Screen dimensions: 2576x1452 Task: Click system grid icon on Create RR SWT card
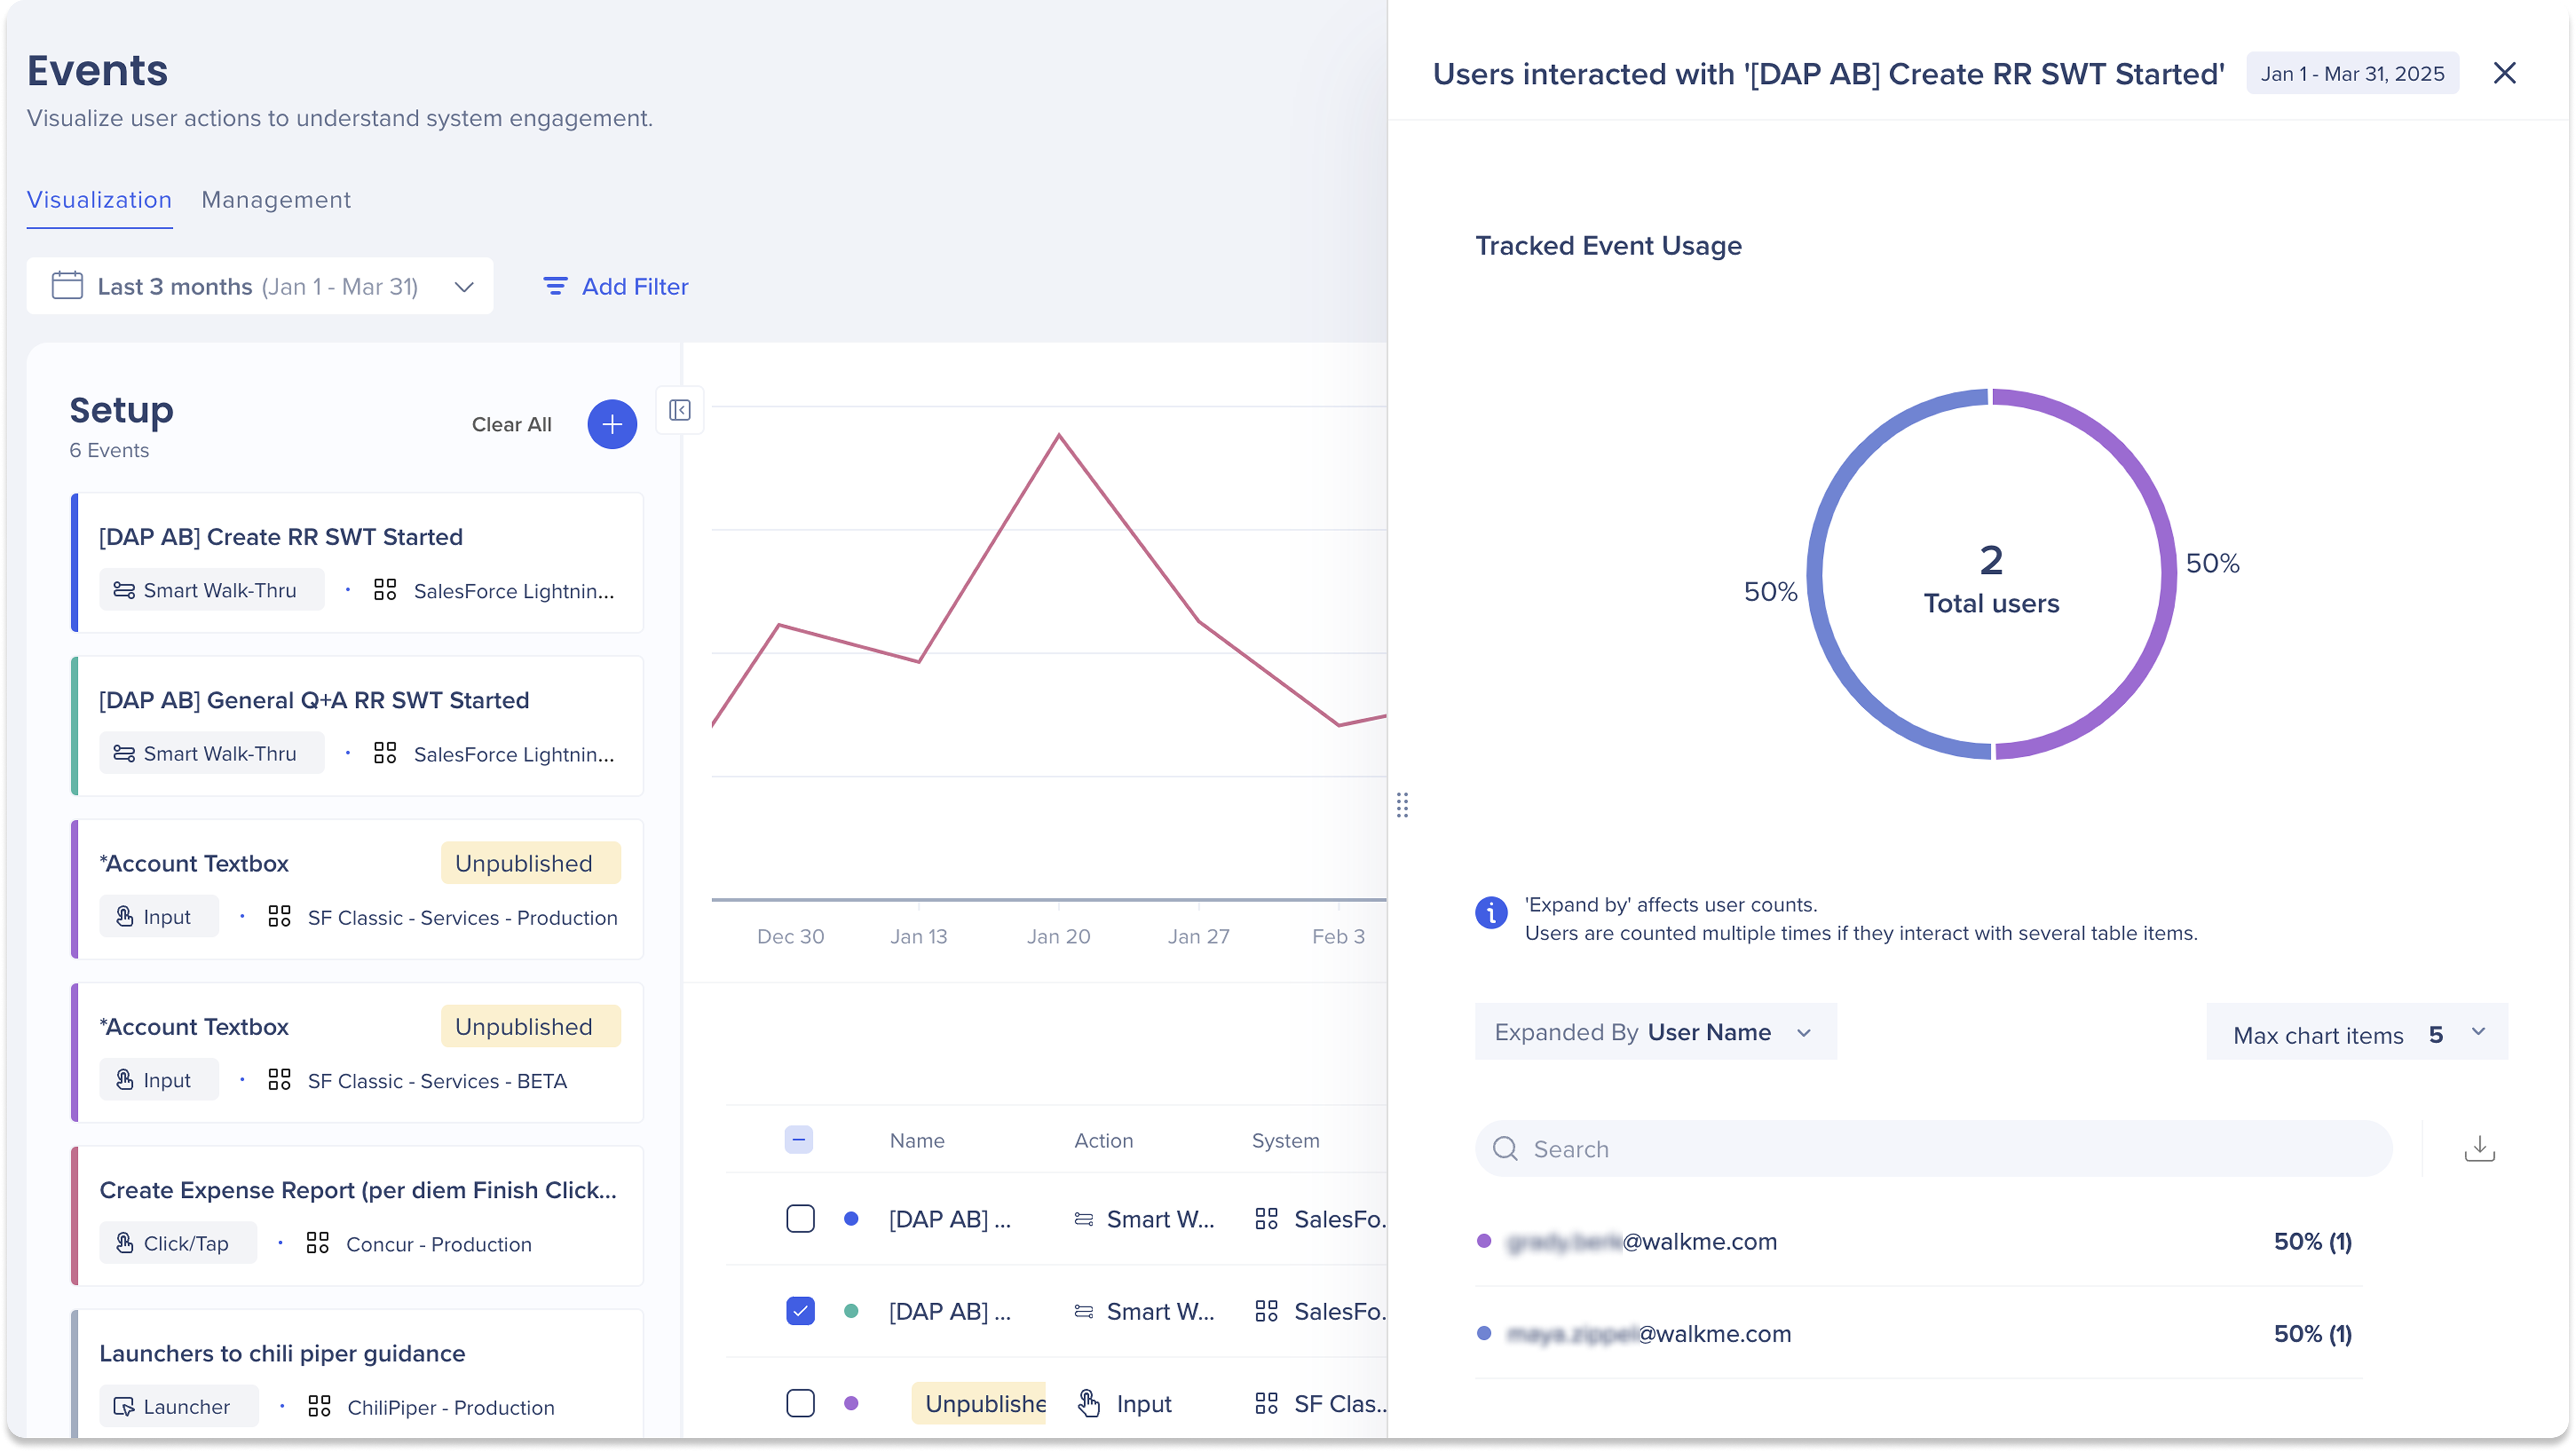[385, 590]
